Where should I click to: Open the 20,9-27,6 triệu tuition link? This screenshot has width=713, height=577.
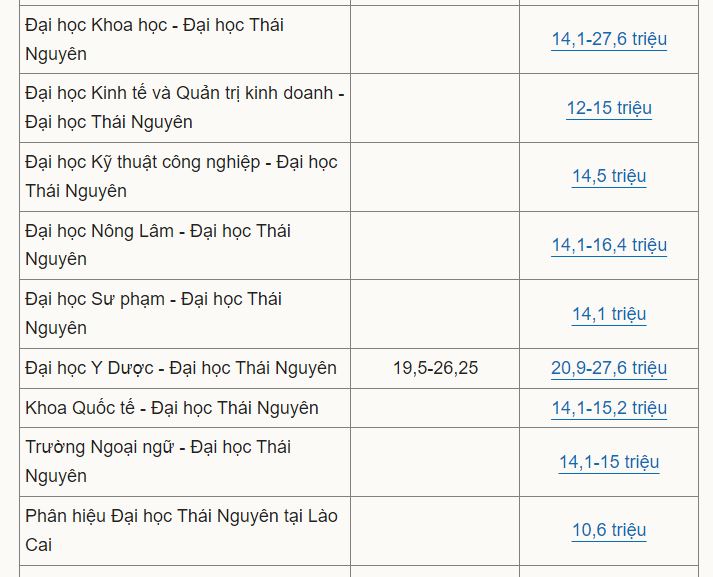pos(609,368)
